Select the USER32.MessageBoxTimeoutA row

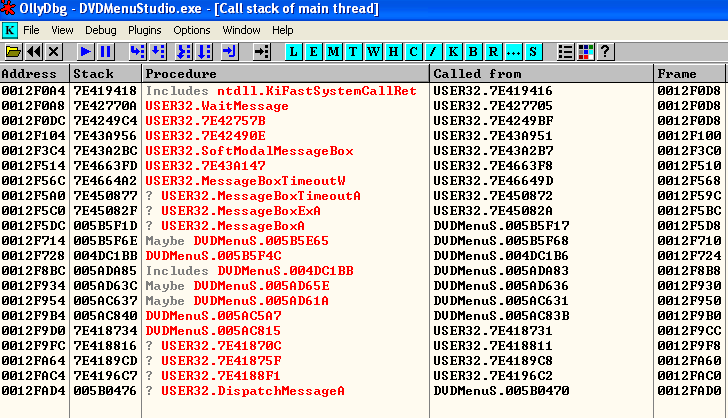[x=261, y=196]
